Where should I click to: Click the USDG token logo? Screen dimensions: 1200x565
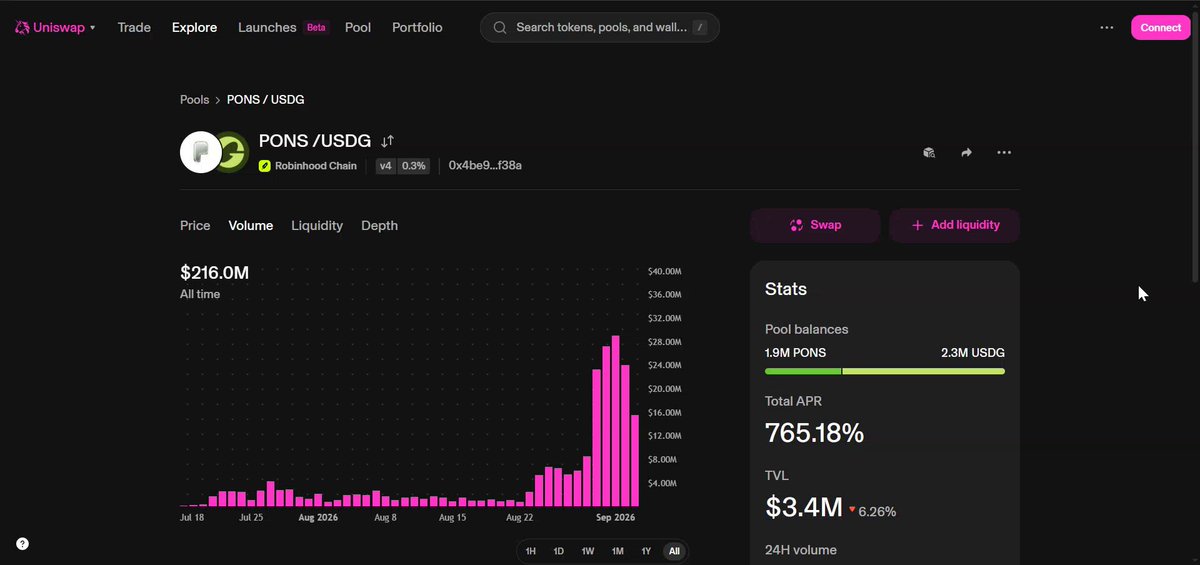(x=234, y=152)
